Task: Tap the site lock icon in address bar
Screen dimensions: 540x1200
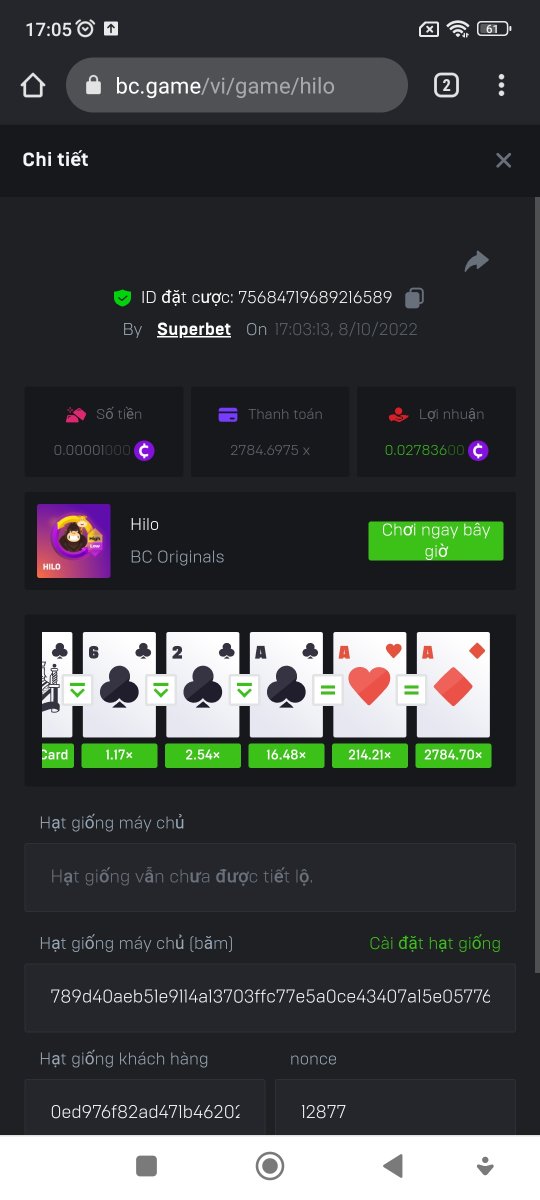Action: [94, 86]
